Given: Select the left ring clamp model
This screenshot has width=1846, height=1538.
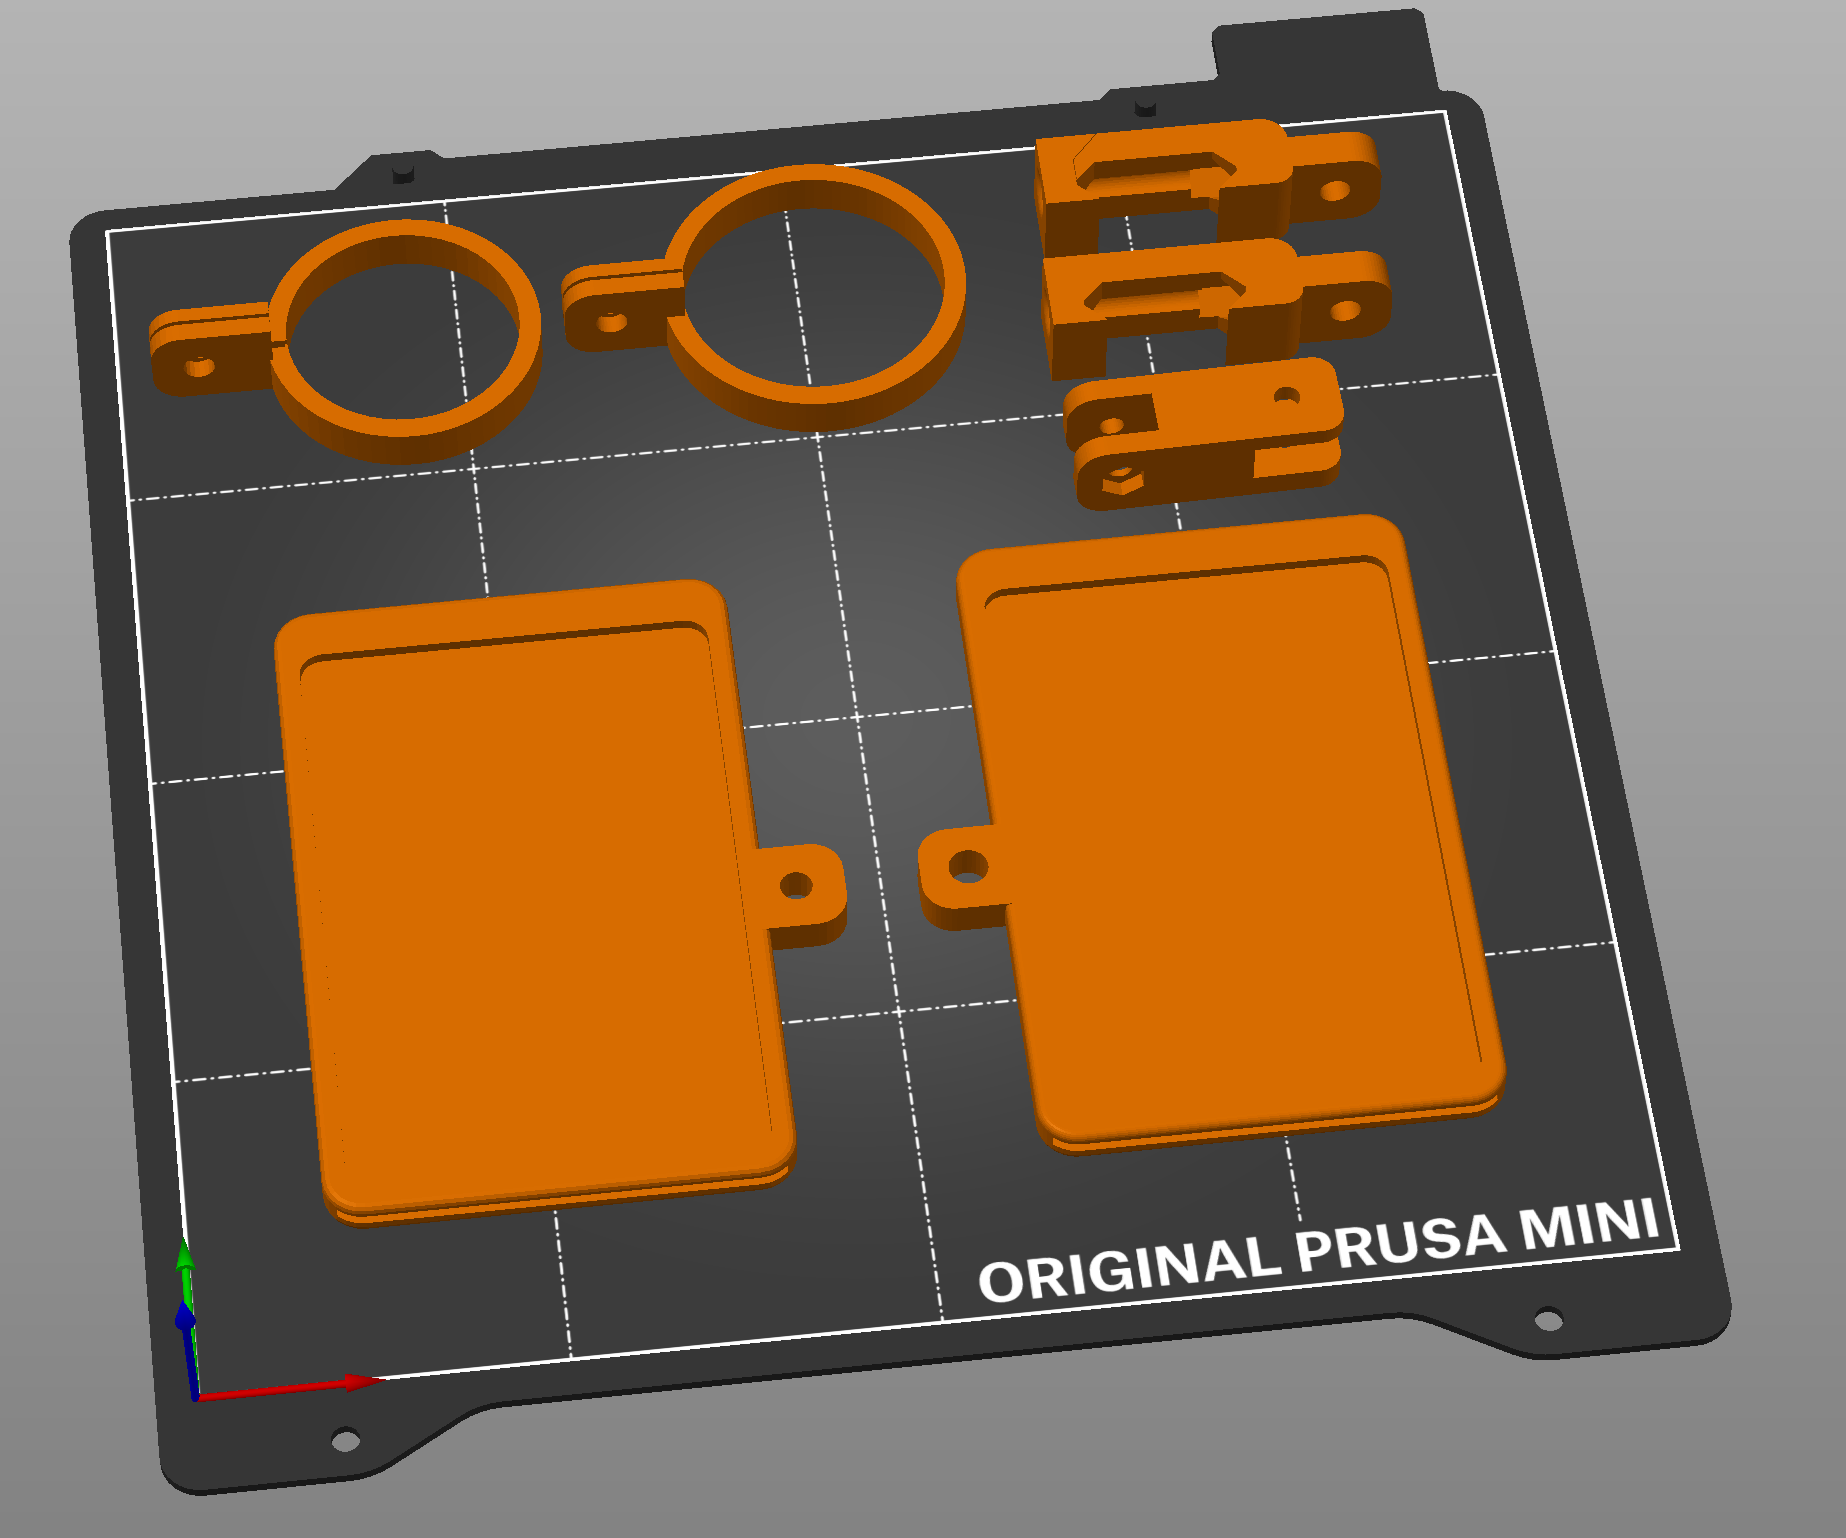Looking at the screenshot, I should tap(403, 434).
